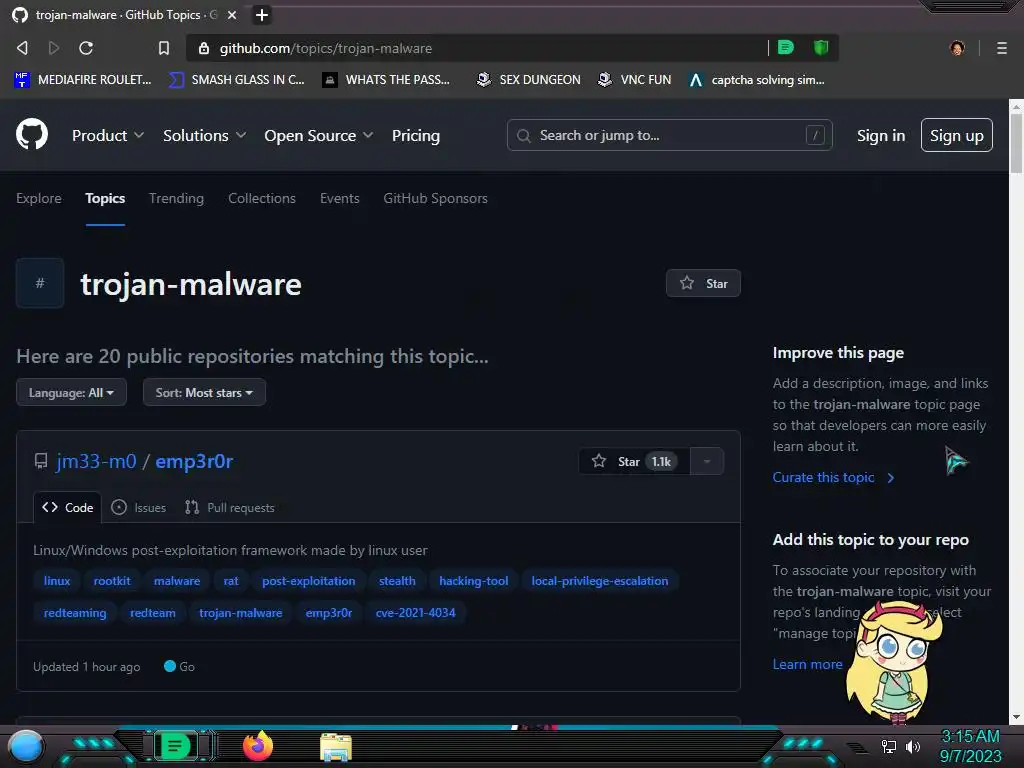
Task: Open the green message extension icon
Action: click(786, 47)
